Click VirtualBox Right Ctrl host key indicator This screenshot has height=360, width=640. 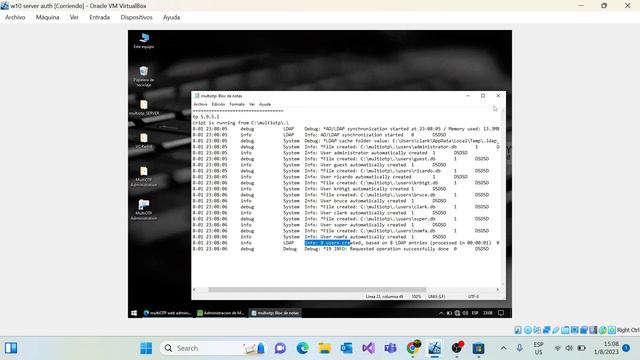coord(628,330)
